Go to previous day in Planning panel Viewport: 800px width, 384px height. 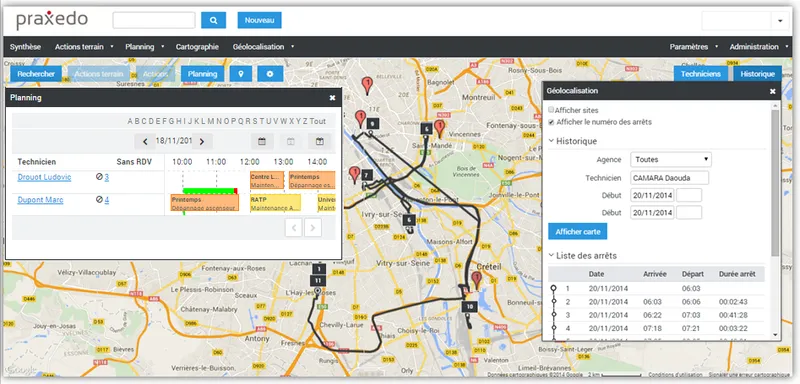(x=145, y=142)
